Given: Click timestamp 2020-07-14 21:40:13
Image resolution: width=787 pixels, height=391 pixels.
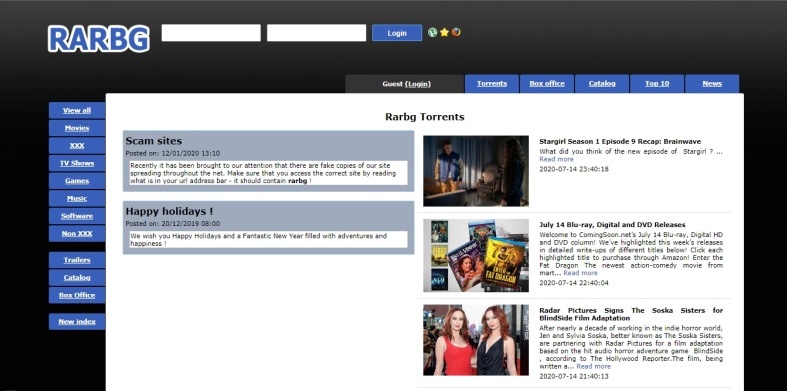Looking at the screenshot, I should (x=574, y=376).
